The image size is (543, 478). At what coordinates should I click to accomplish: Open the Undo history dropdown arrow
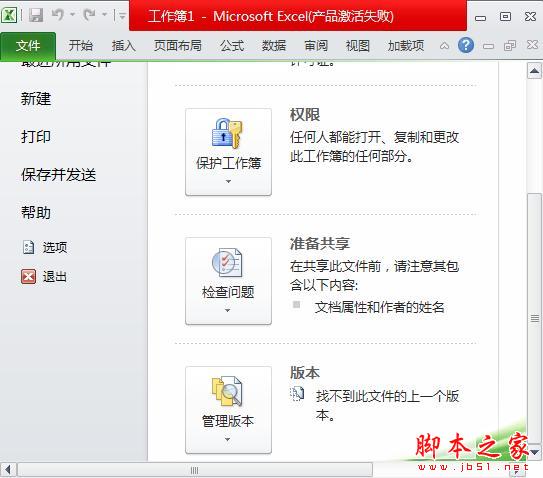(73, 15)
